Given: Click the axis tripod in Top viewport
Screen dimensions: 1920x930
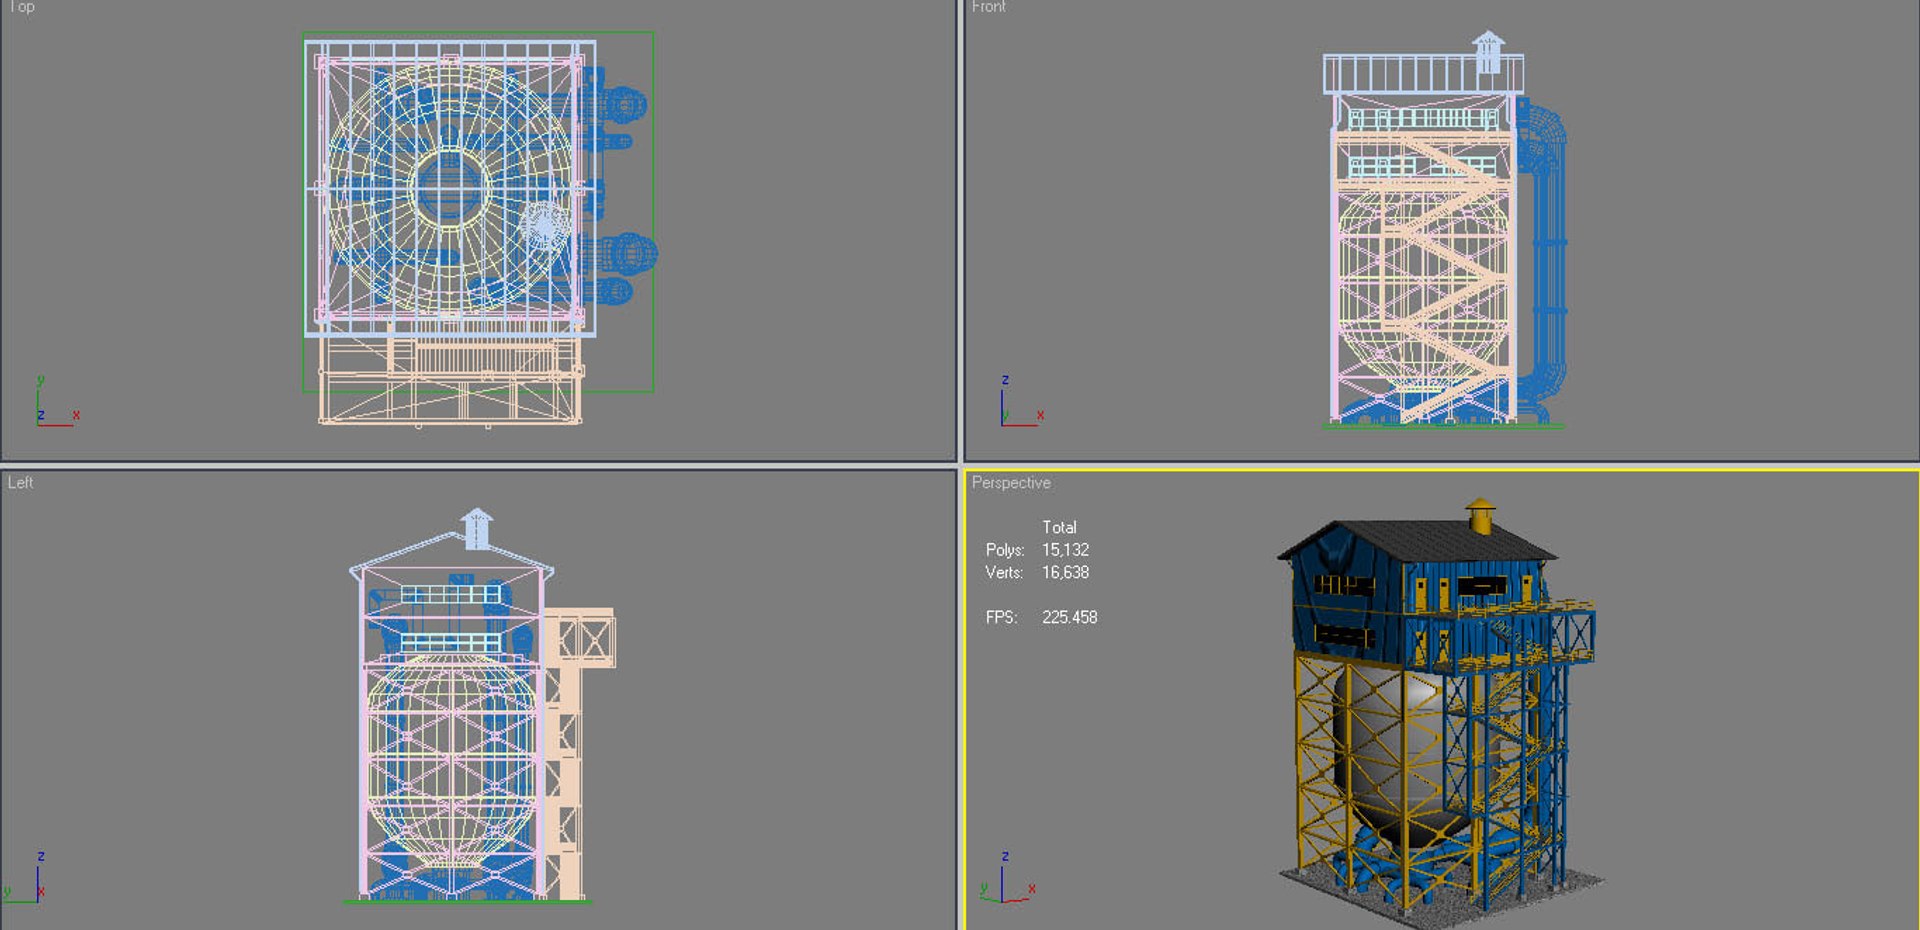Looking at the screenshot, I should [57, 402].
